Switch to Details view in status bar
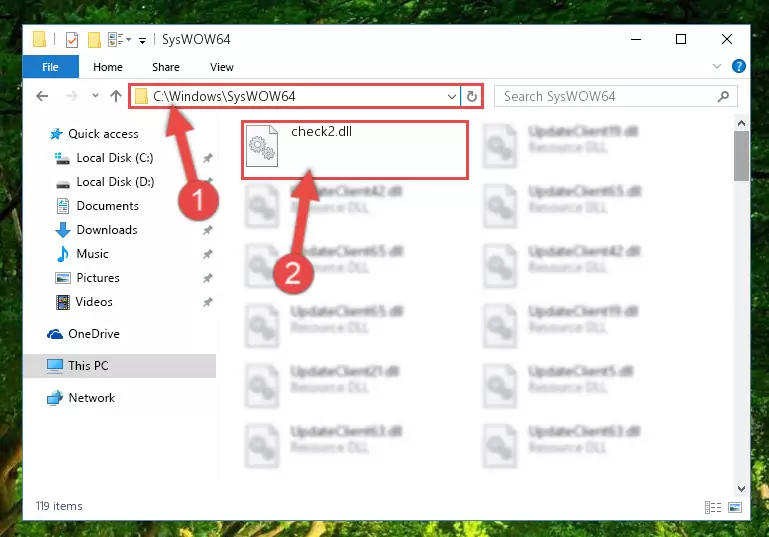 (713, 508)
